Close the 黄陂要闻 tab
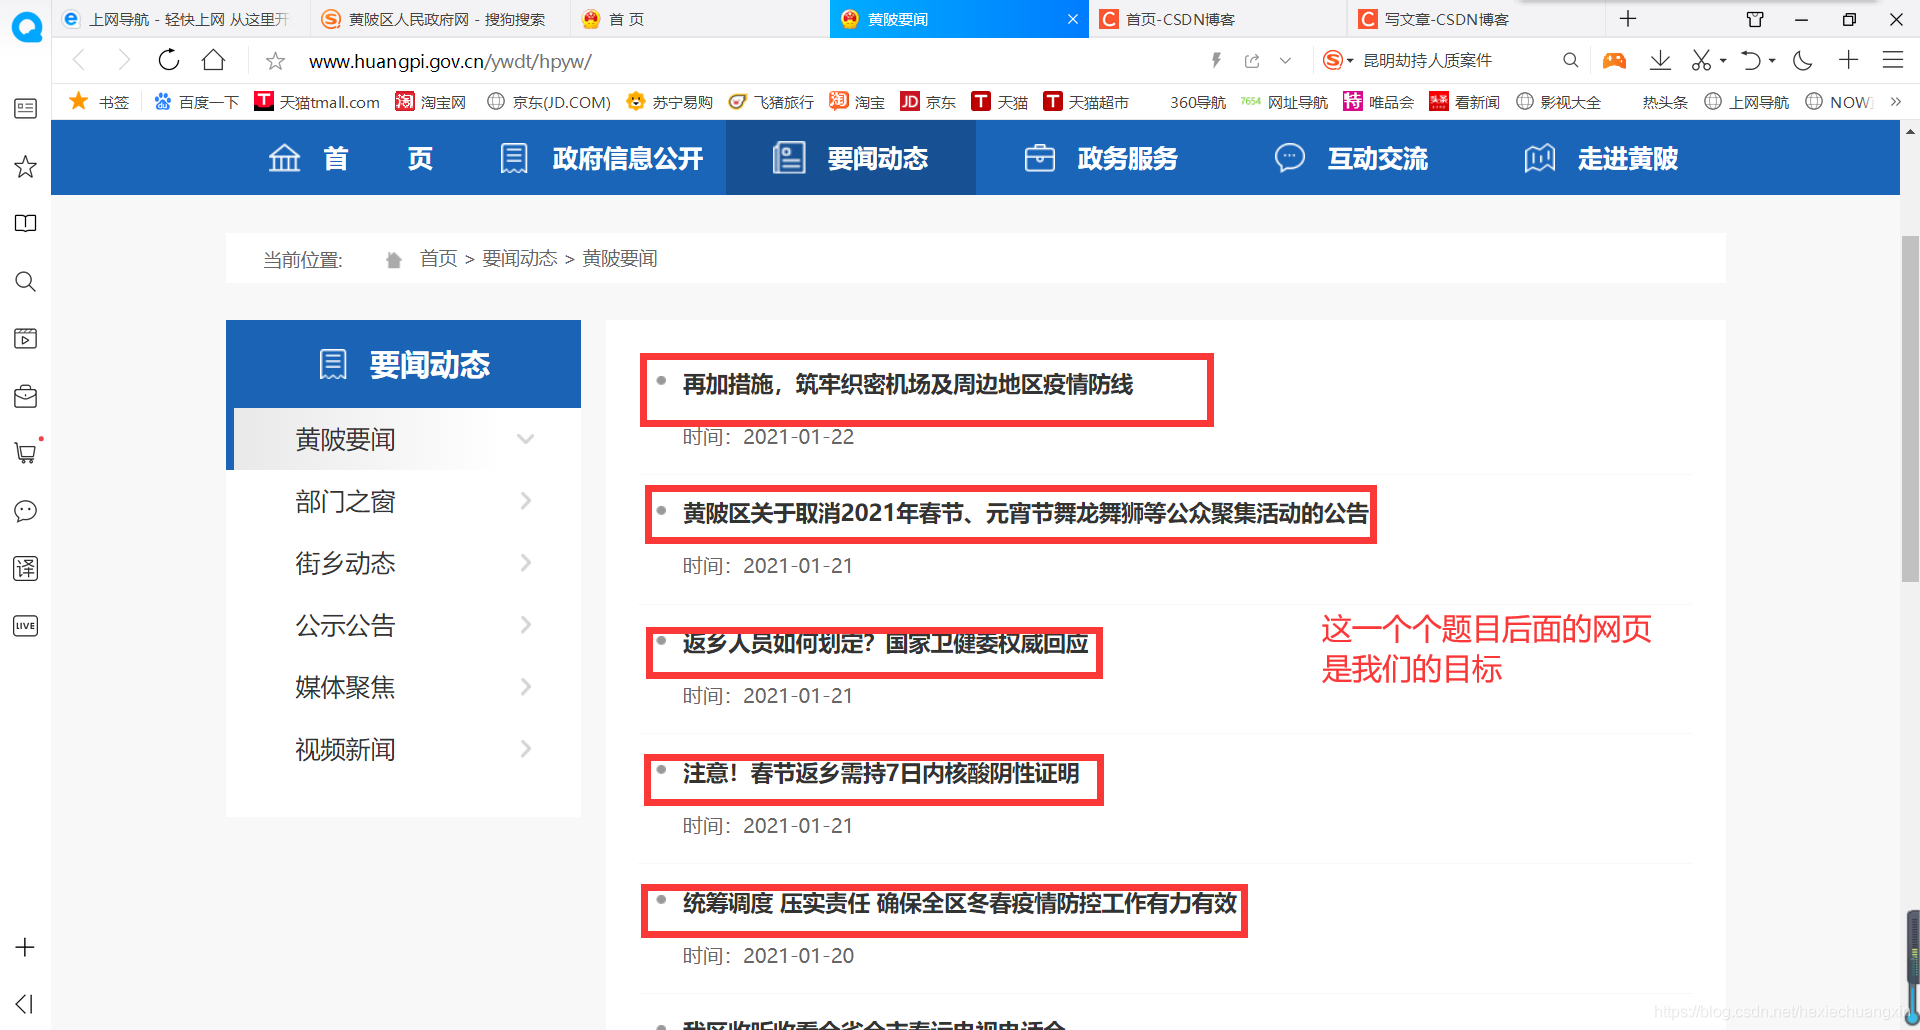The width and height of the screenshot is (1920, 1030). pyautogui.click(x=1073, y=19)
